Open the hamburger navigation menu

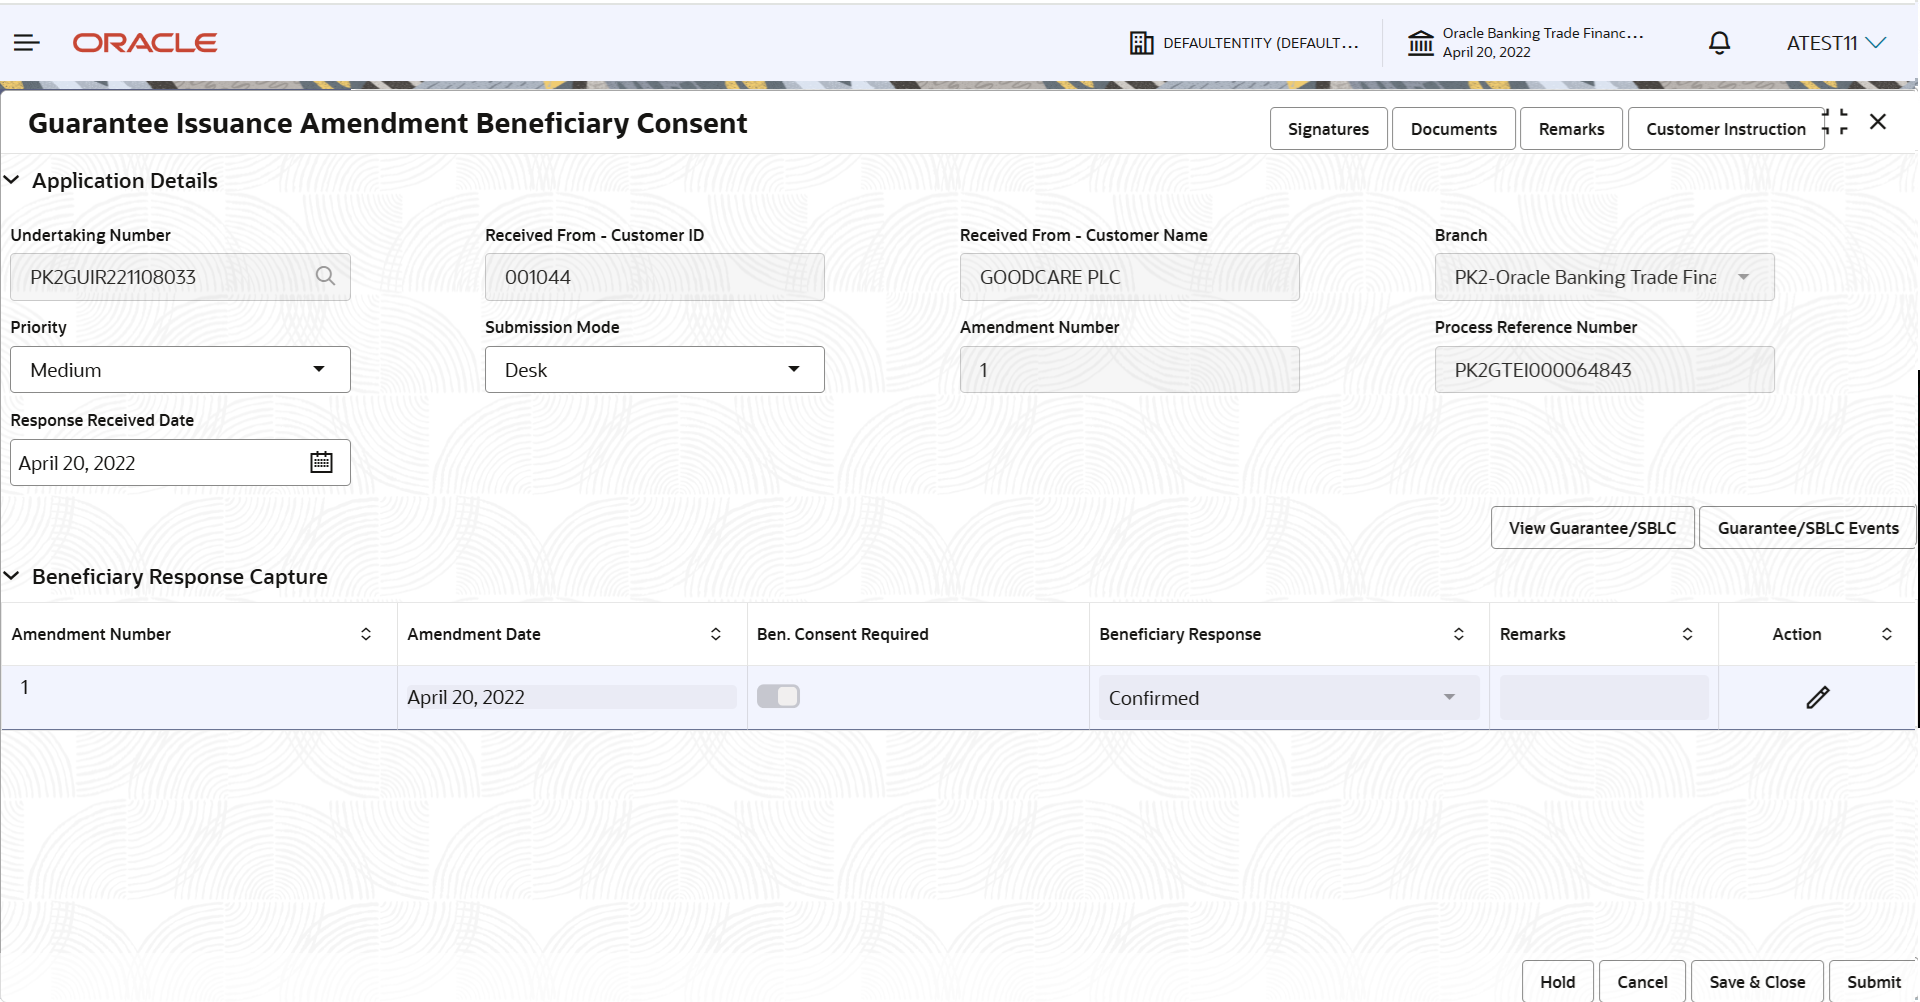click(27, 43)
